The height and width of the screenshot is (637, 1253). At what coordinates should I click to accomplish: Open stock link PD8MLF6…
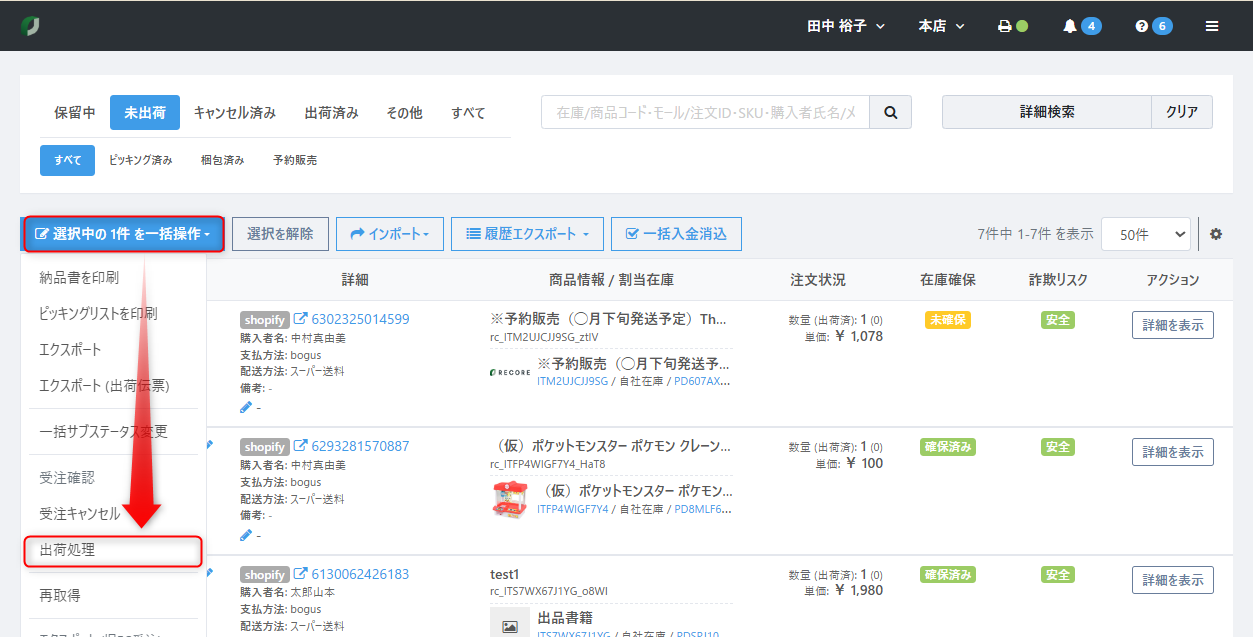coord(702,509)
